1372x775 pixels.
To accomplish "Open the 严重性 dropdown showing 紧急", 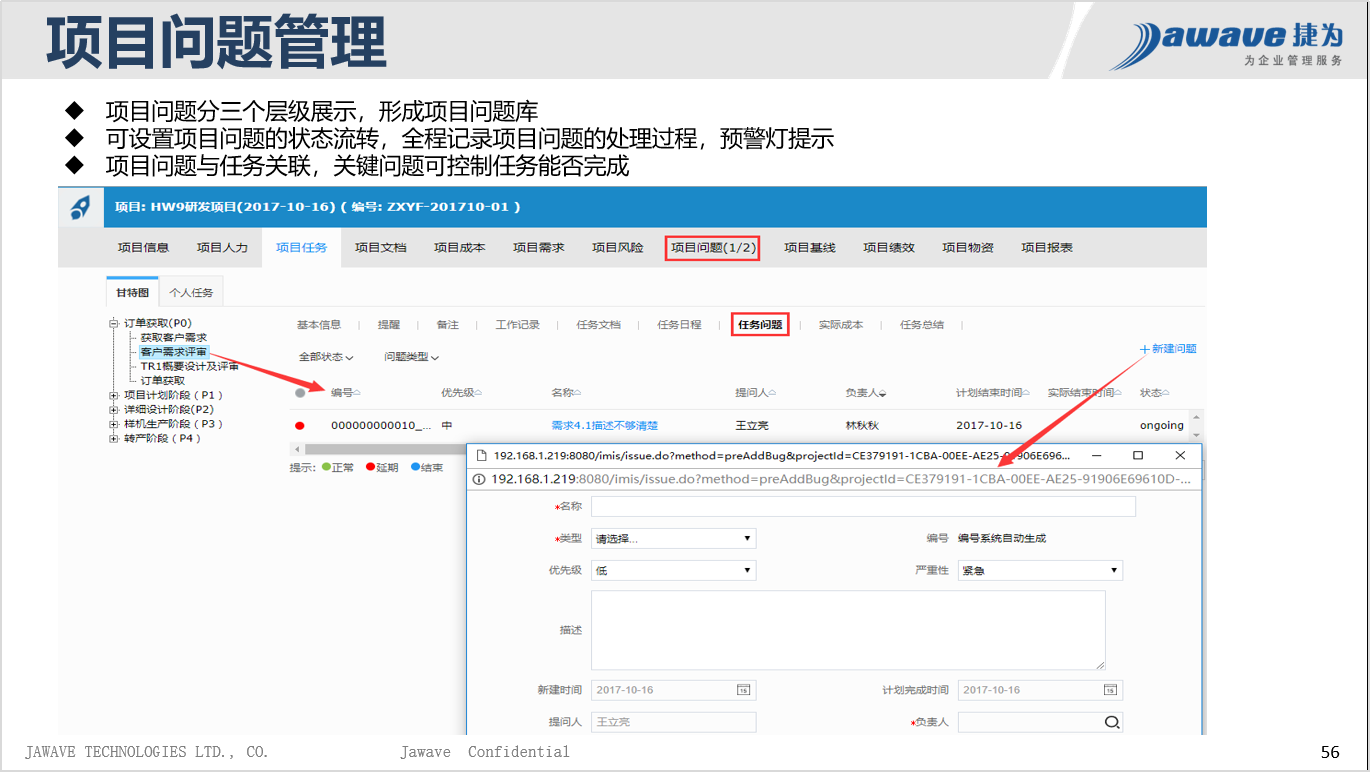I will [x=1039, y=571].
